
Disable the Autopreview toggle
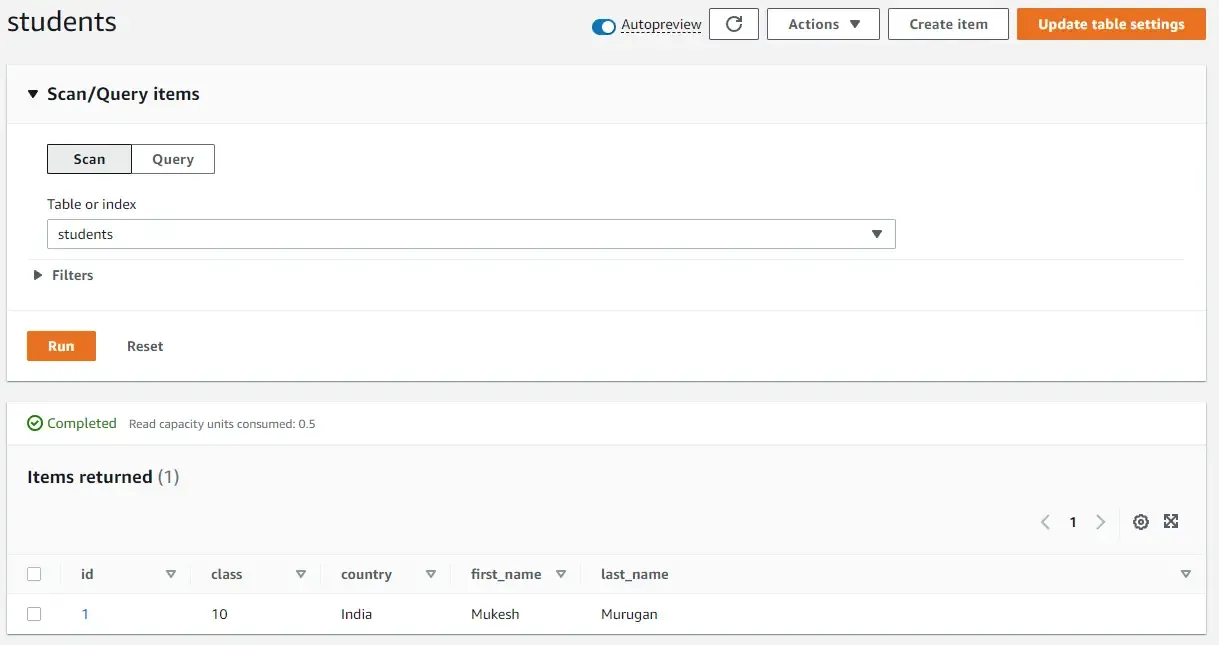click(603, 26)
